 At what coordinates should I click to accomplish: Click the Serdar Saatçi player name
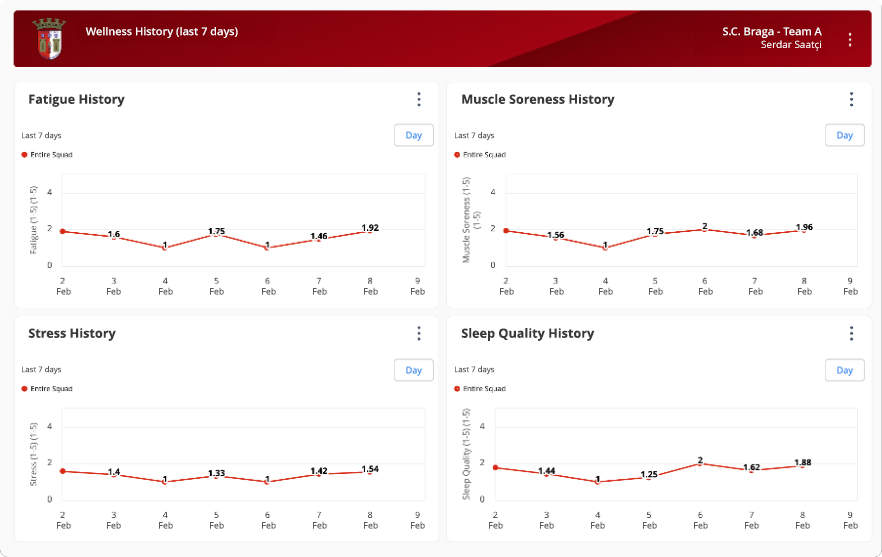[791, 45]
